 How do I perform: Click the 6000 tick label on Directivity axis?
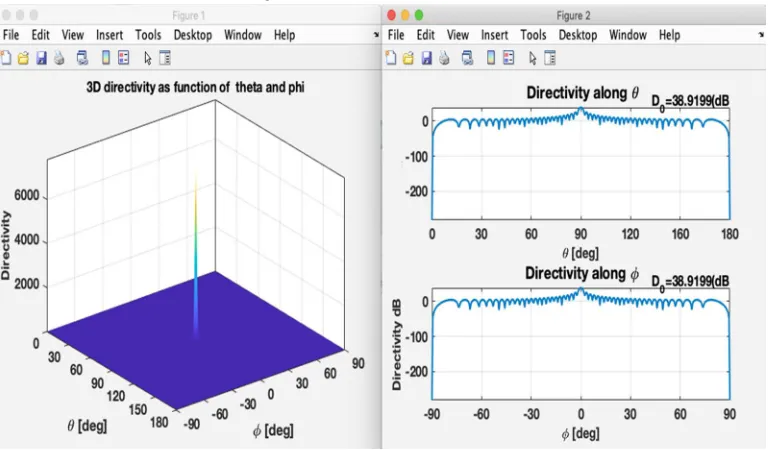(26, 195)
